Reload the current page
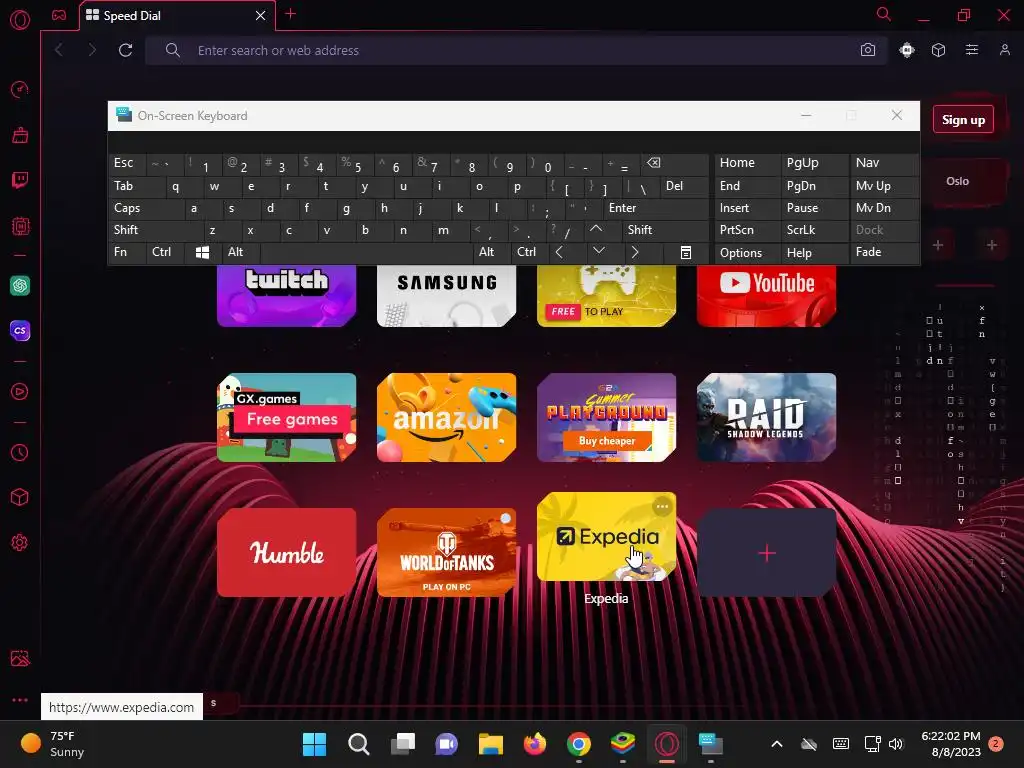The image size is (1024, 768). [125, 50]
